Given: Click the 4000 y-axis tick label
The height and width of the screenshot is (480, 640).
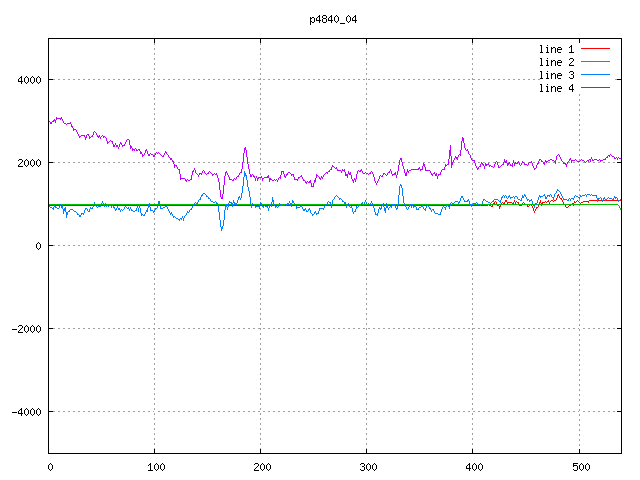Looking at the screenshot, I should [x=27, y=80].
